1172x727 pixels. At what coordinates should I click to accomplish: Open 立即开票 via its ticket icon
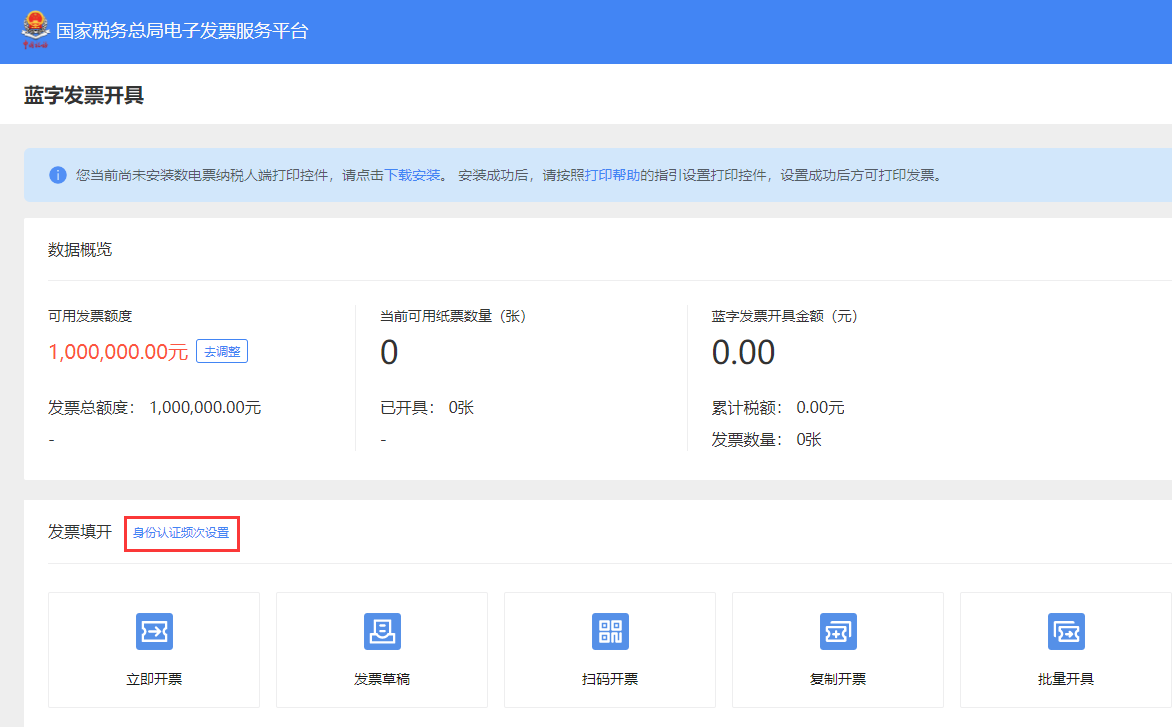154,632
